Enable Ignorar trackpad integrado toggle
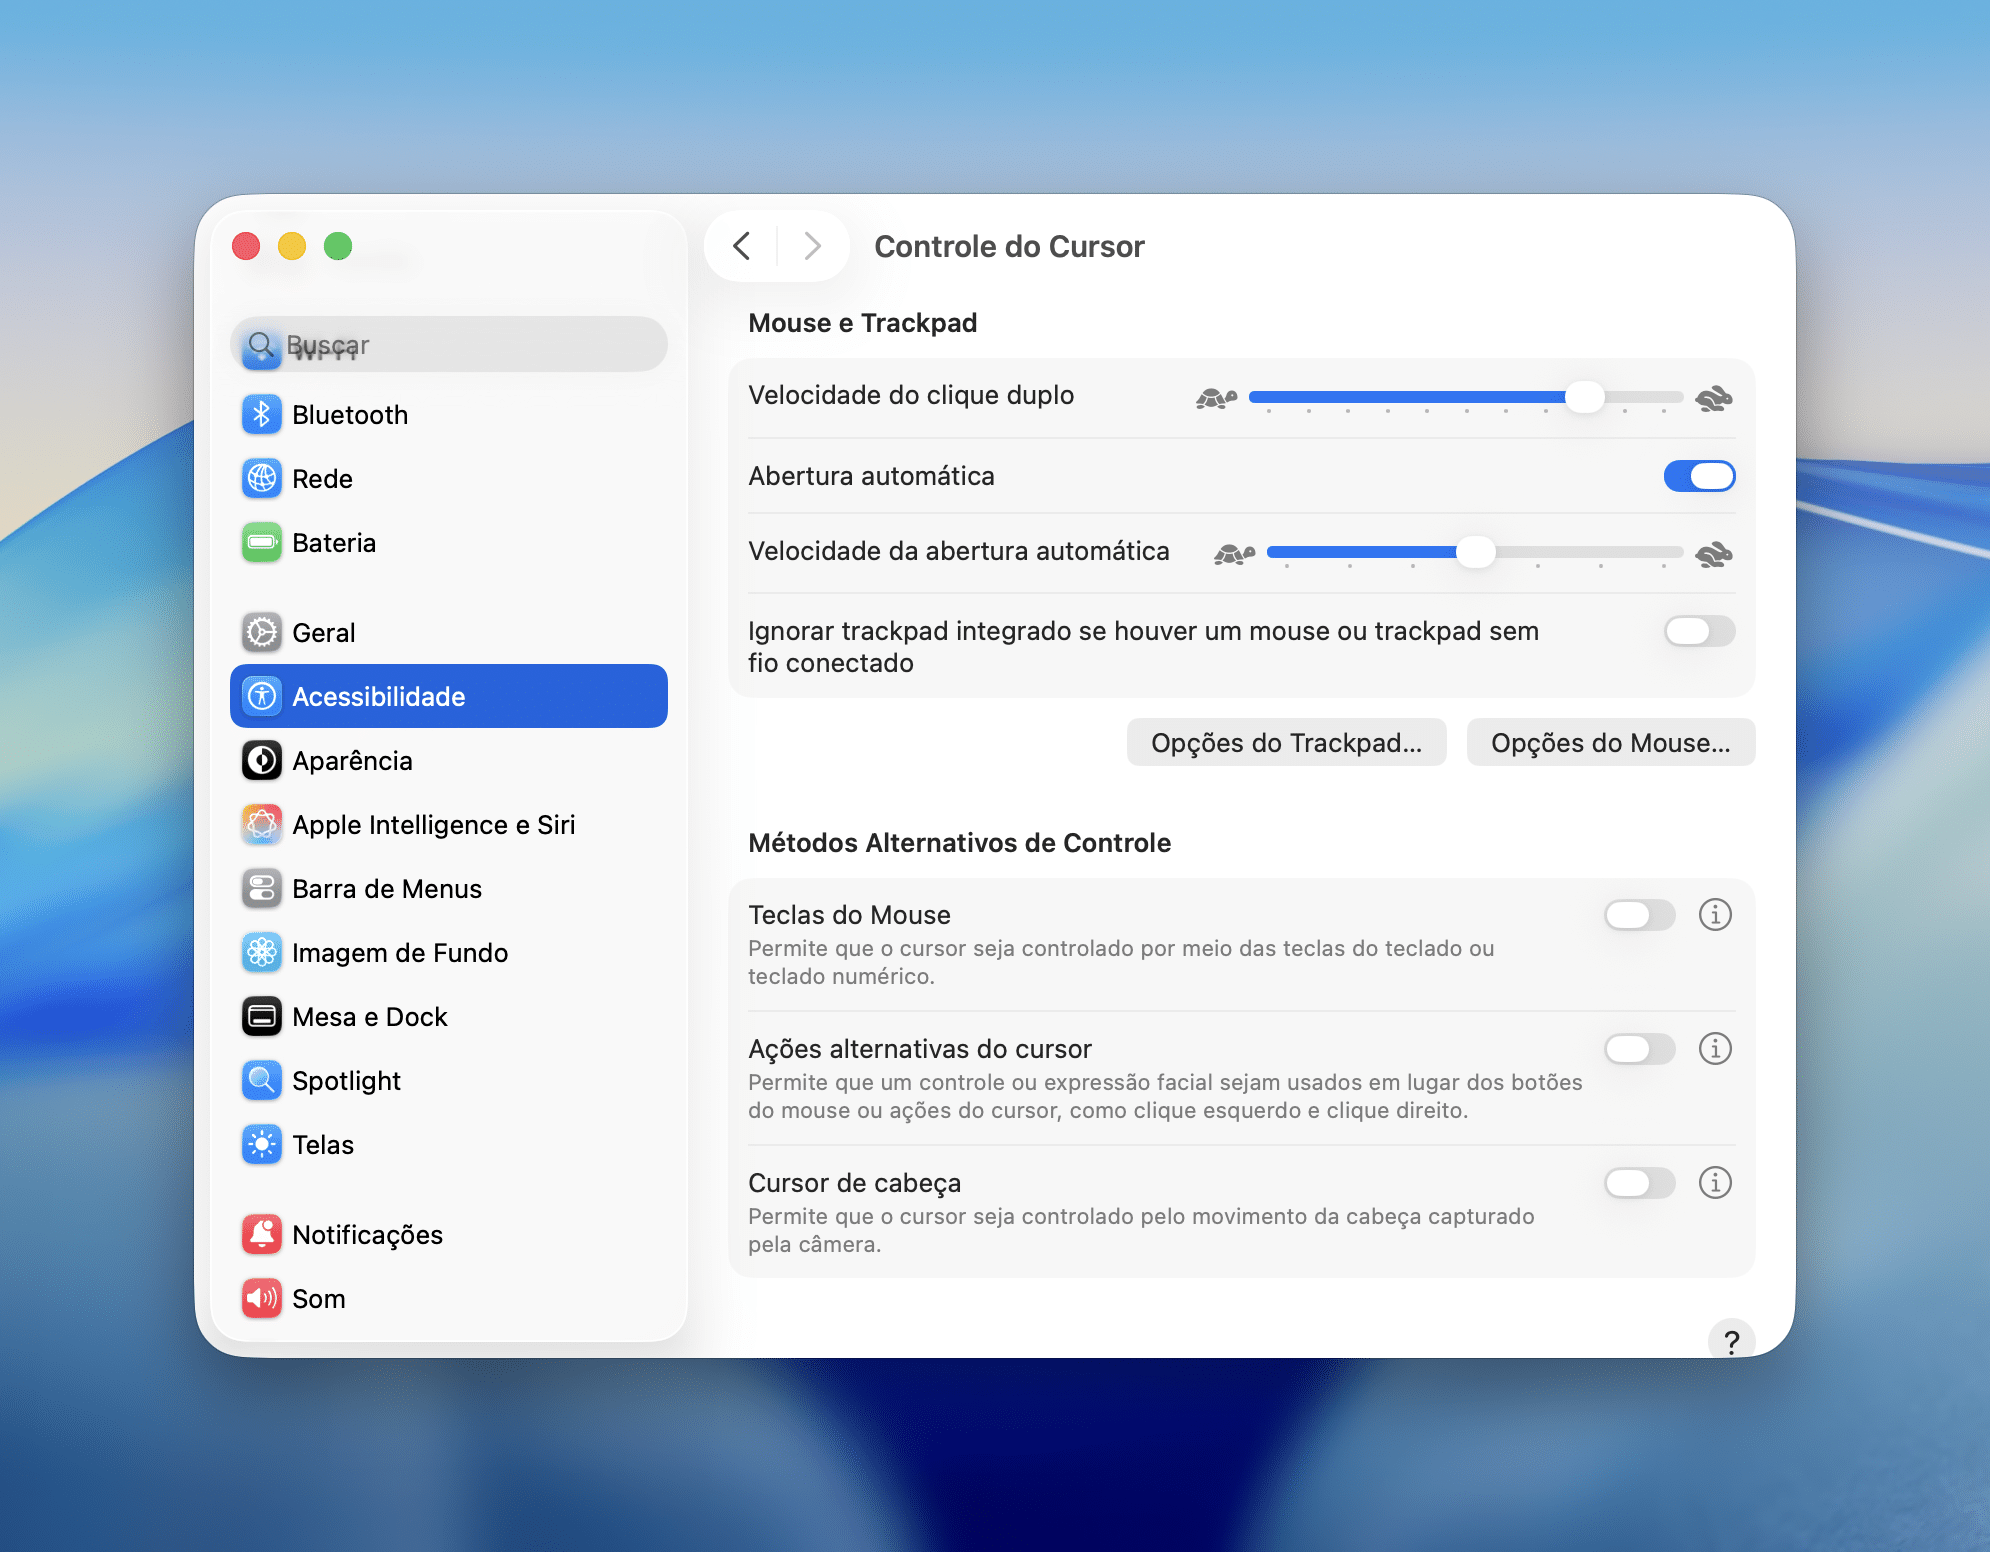Viewport: 1990px width, 1552px height. (1699, 631)
